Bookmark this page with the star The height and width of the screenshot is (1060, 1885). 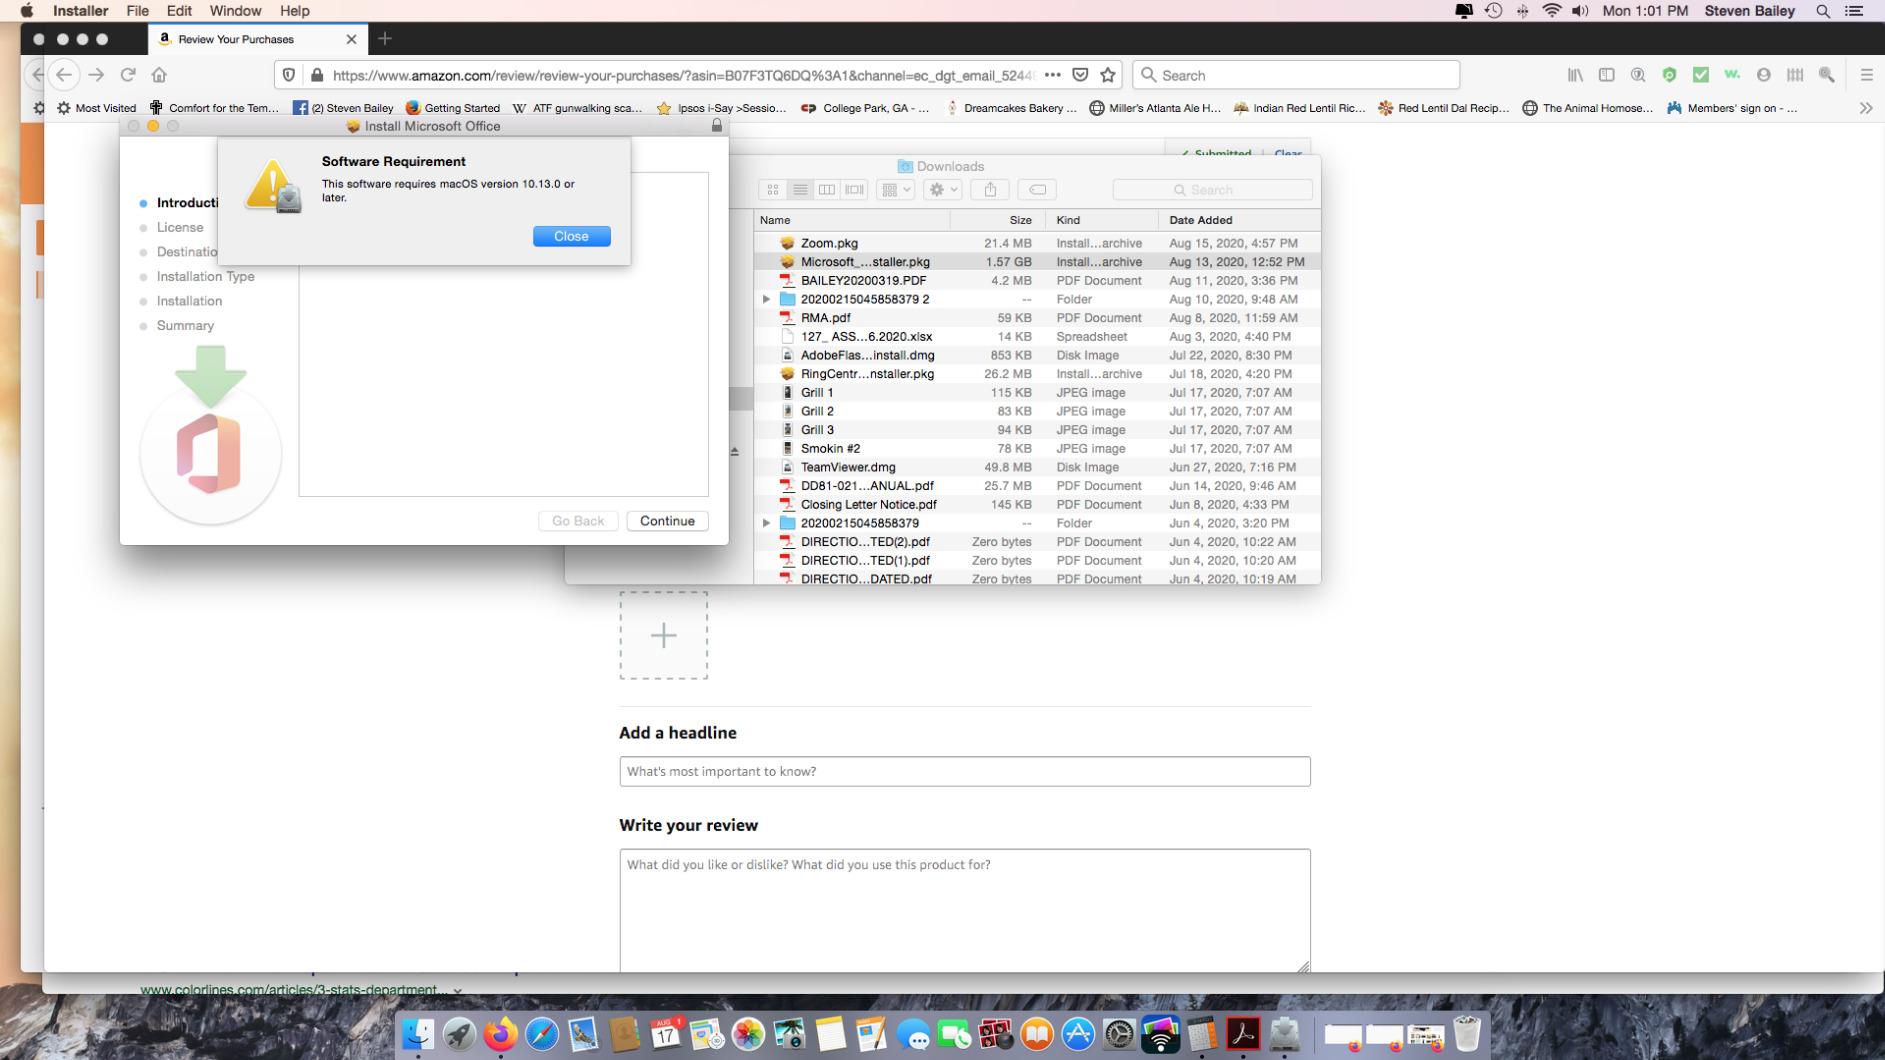coord(1107,75)
